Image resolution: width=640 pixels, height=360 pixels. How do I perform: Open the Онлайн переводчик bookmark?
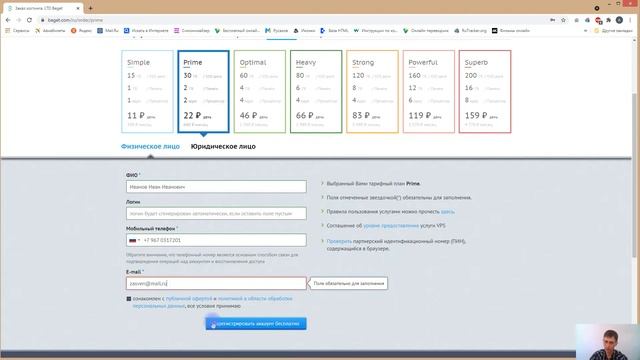(426, 31)
